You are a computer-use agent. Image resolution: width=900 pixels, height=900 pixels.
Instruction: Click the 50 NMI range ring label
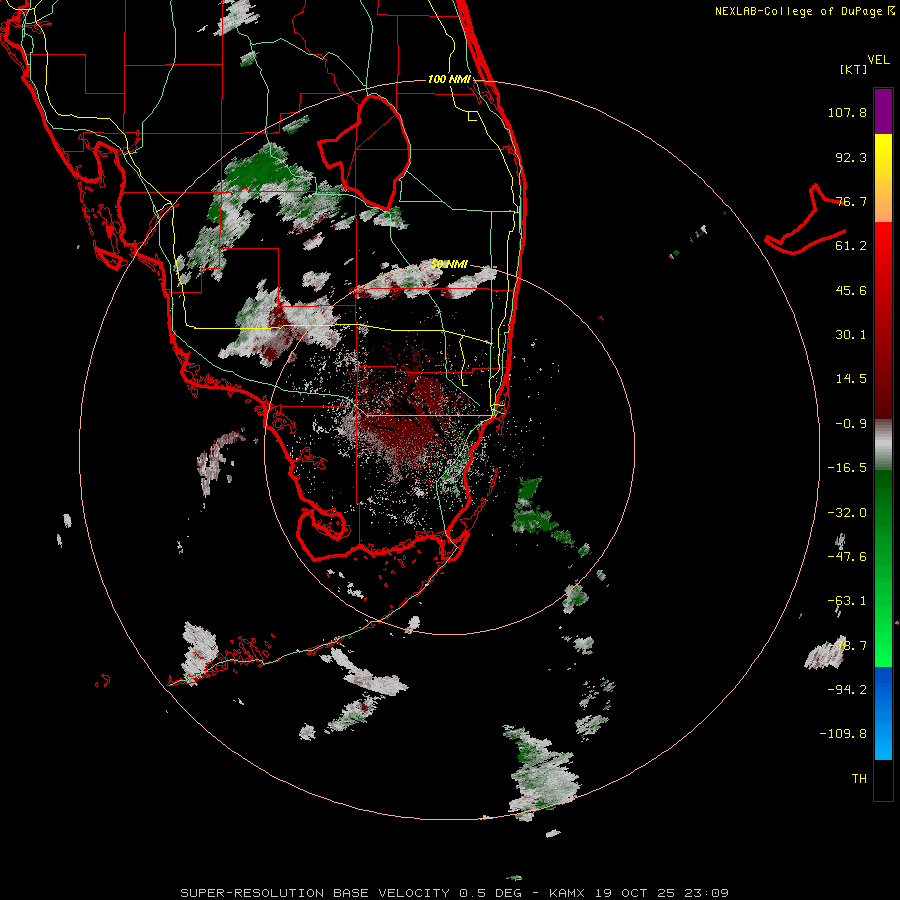pyautogui.click(x=449, y=264)
